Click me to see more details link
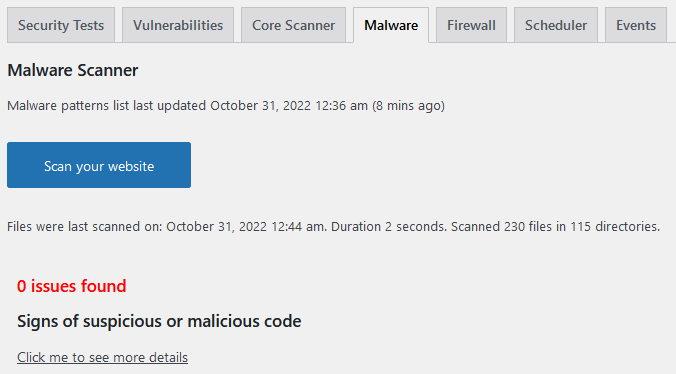 pyautogui.click(x=103, y=357)
